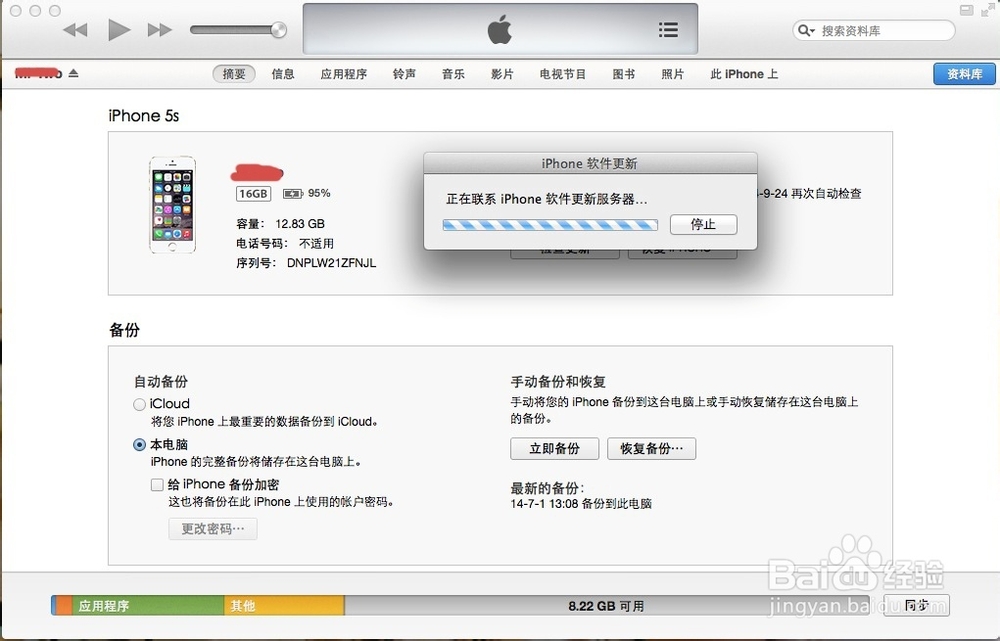Click the green 应用程序 storage segment

[148, 605]
